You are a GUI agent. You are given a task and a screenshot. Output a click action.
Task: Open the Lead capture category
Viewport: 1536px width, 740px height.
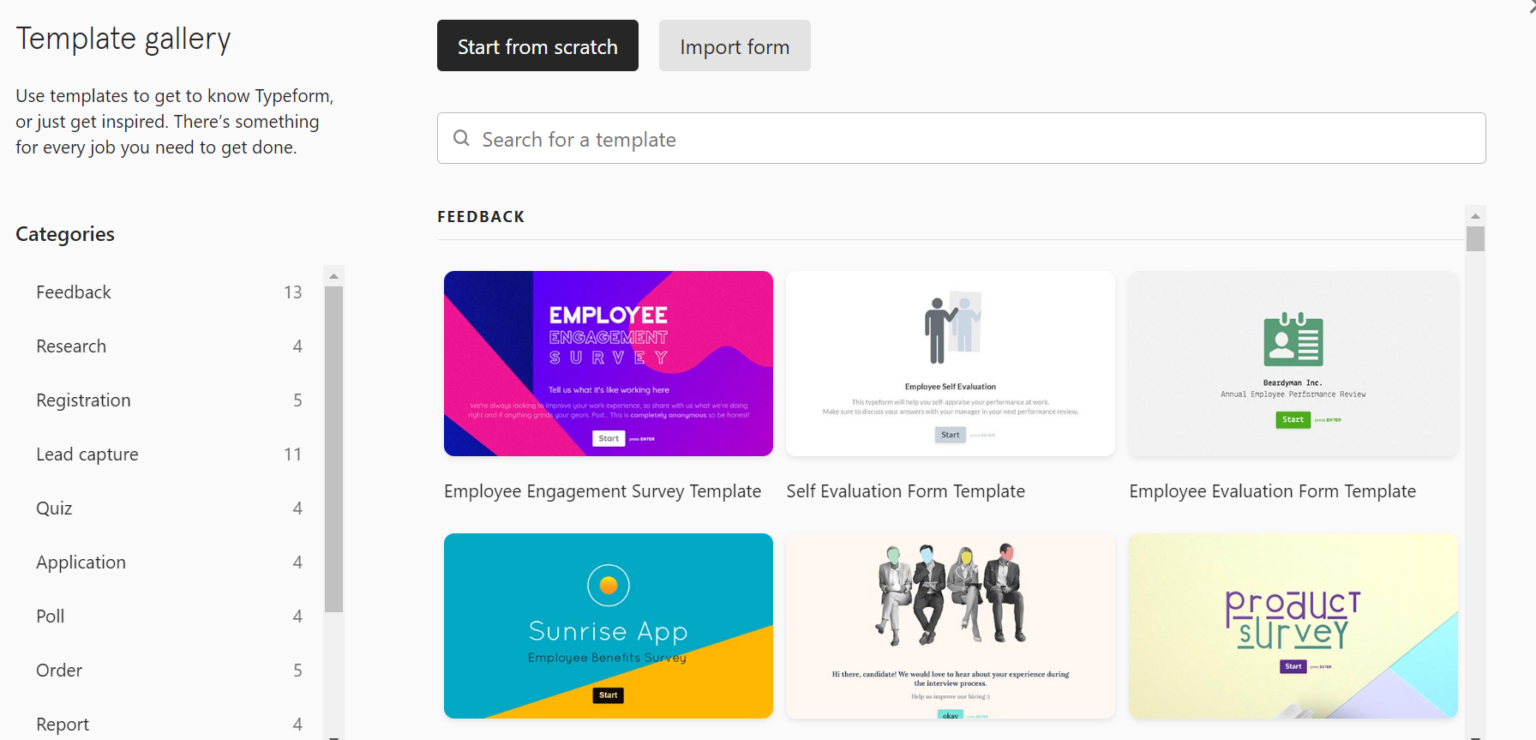(86, 454)
